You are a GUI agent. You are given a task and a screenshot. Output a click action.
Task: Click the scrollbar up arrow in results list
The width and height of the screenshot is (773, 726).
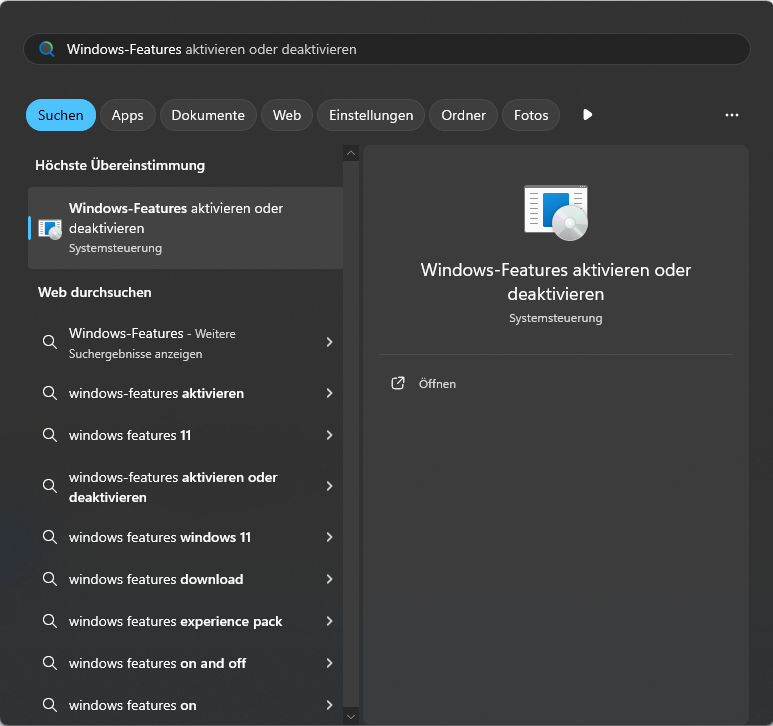coord(350,154)
